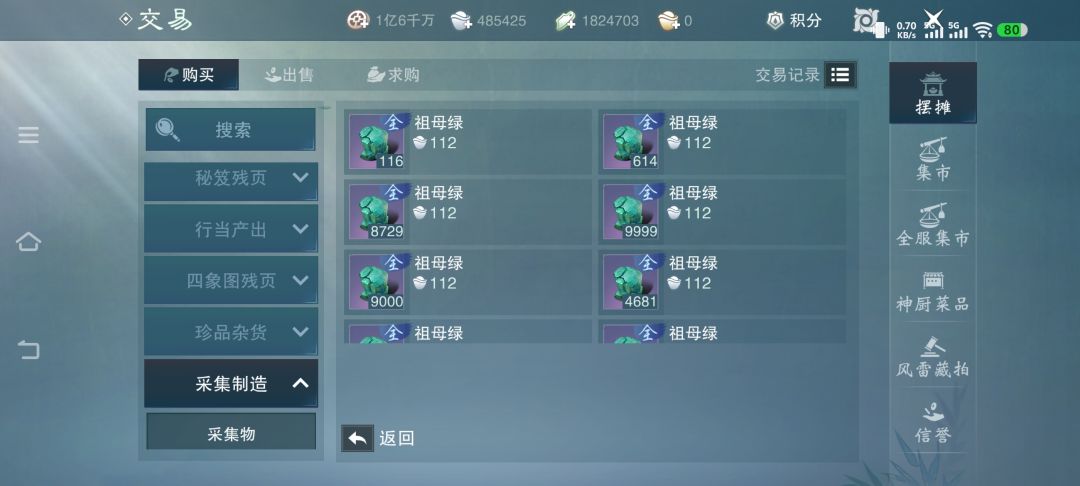The width and height of the screenshot is (1080, 486).
Task: Select the 采集物 subcategory button
Action: coord(231,434)
